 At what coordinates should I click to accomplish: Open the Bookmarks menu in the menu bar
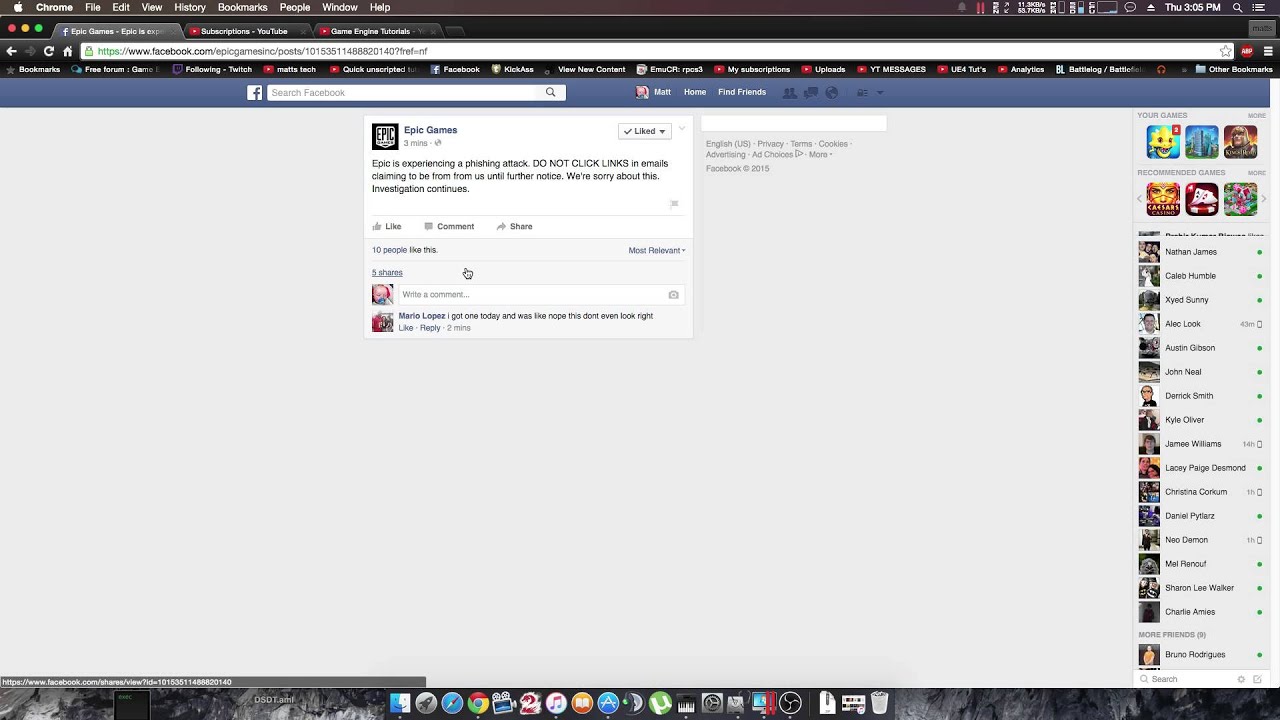(242, 7)
